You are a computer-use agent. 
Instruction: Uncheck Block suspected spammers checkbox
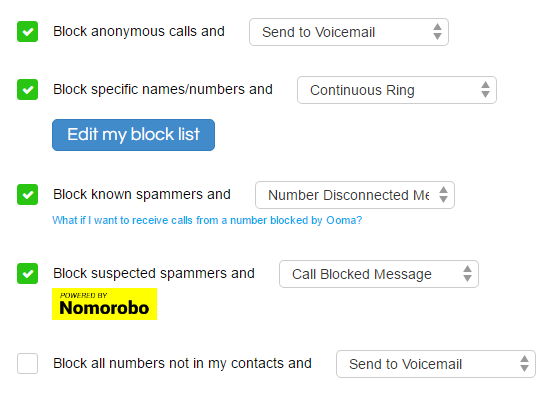pos(27,274)
